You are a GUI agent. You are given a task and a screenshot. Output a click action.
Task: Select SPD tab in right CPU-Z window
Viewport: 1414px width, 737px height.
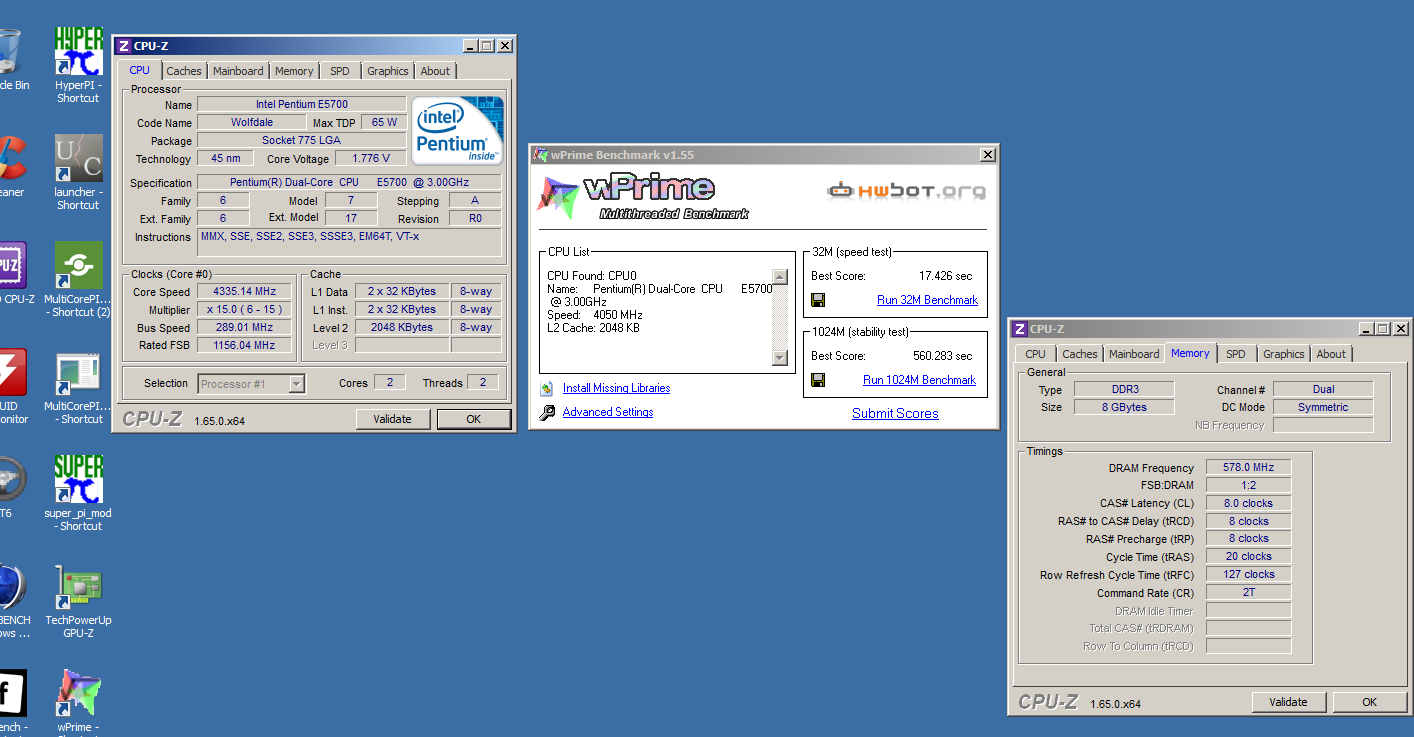coord(1236,354)
